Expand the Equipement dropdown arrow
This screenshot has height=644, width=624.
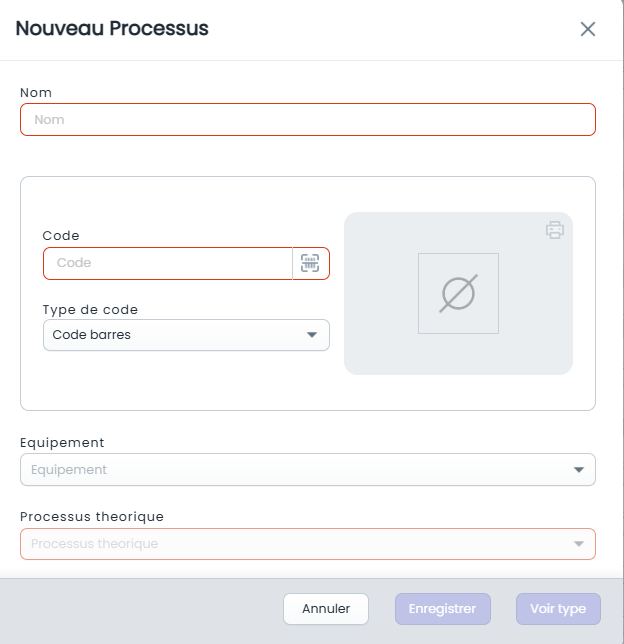tap(579, 469)
